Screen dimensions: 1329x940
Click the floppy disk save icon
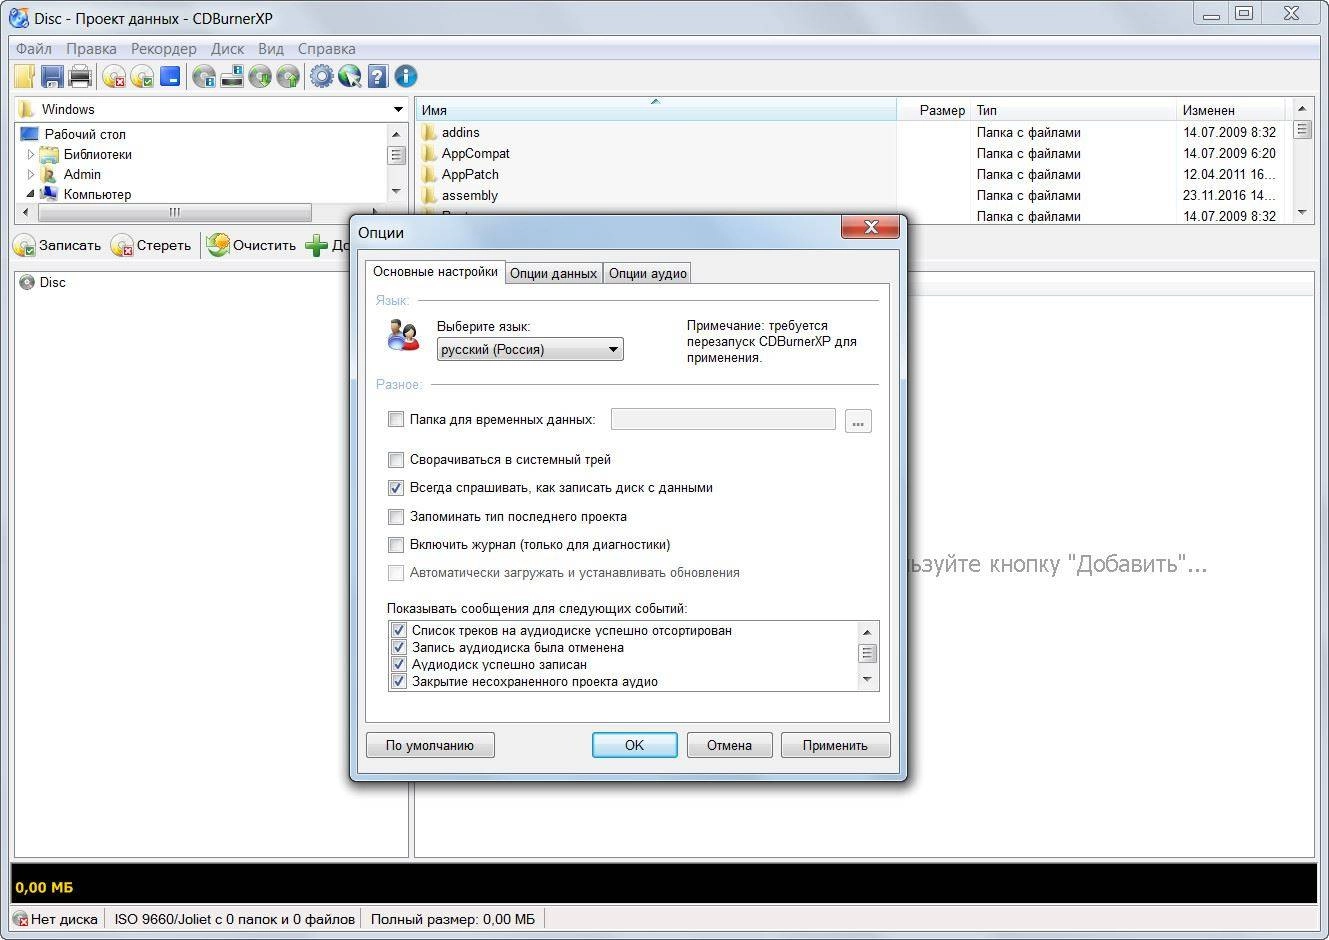[52, 76]
